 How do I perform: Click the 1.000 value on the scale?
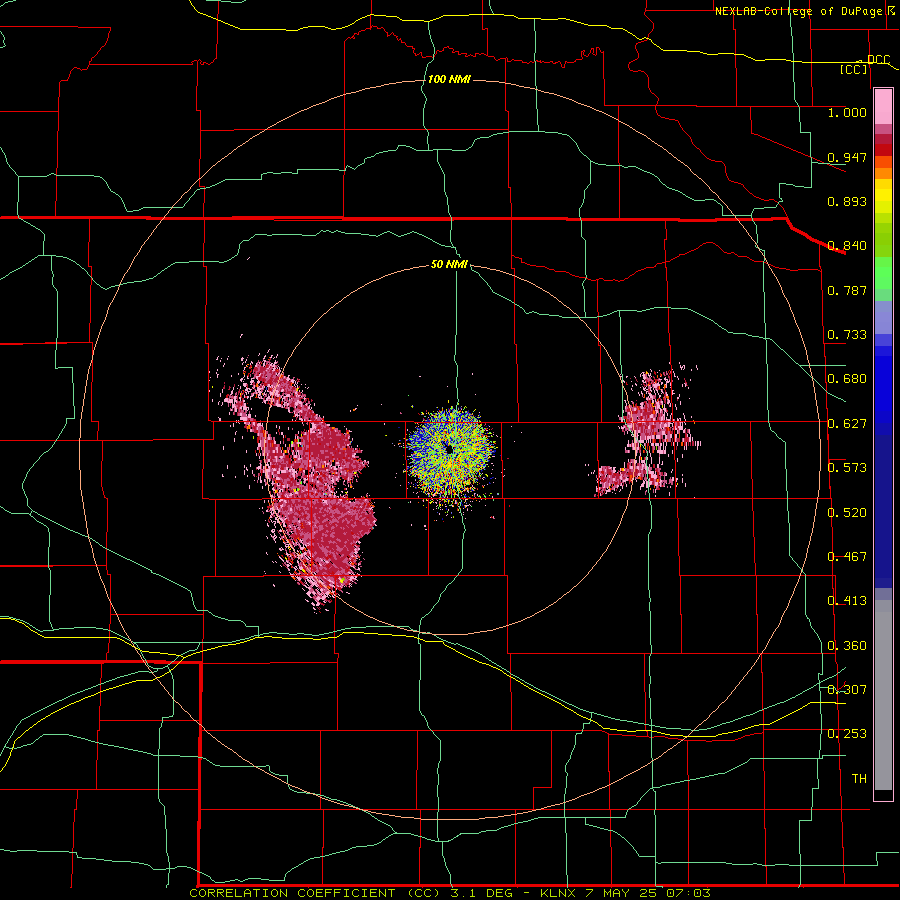coord(847,112)
